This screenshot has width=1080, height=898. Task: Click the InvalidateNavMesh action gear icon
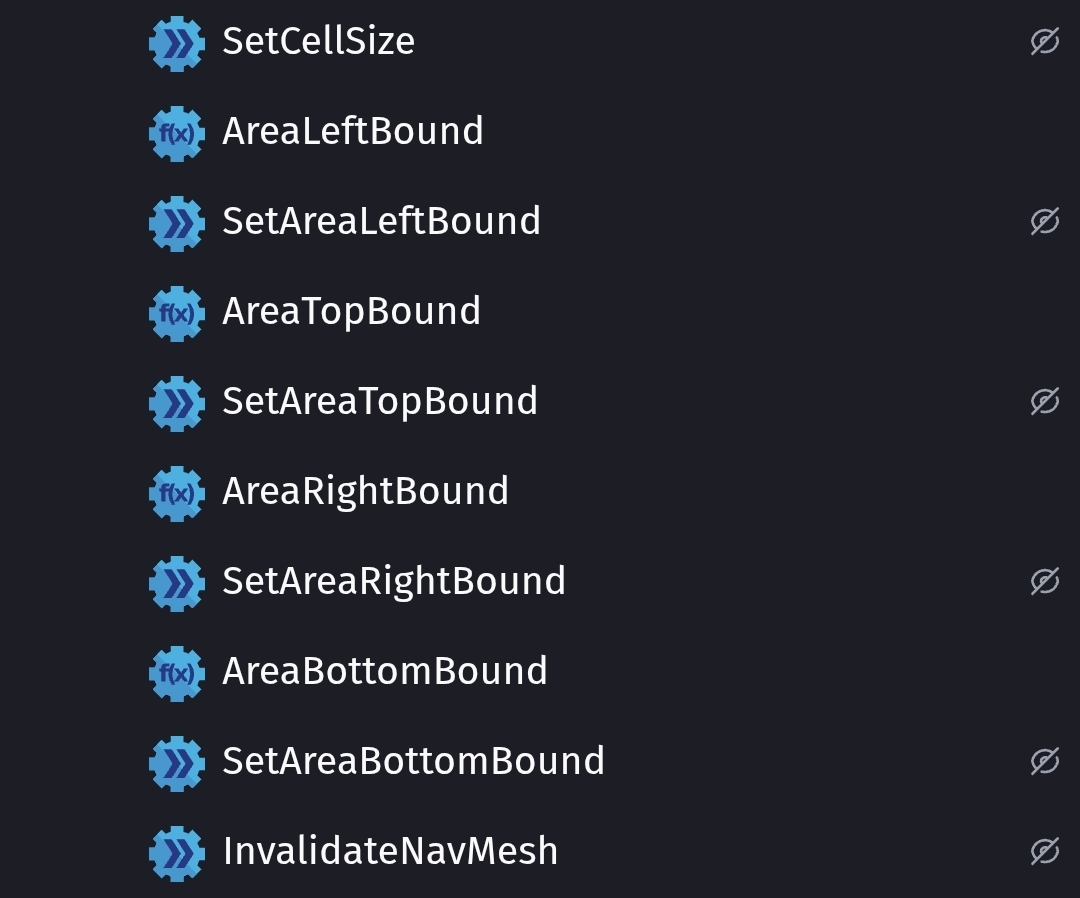pos(176,853)
